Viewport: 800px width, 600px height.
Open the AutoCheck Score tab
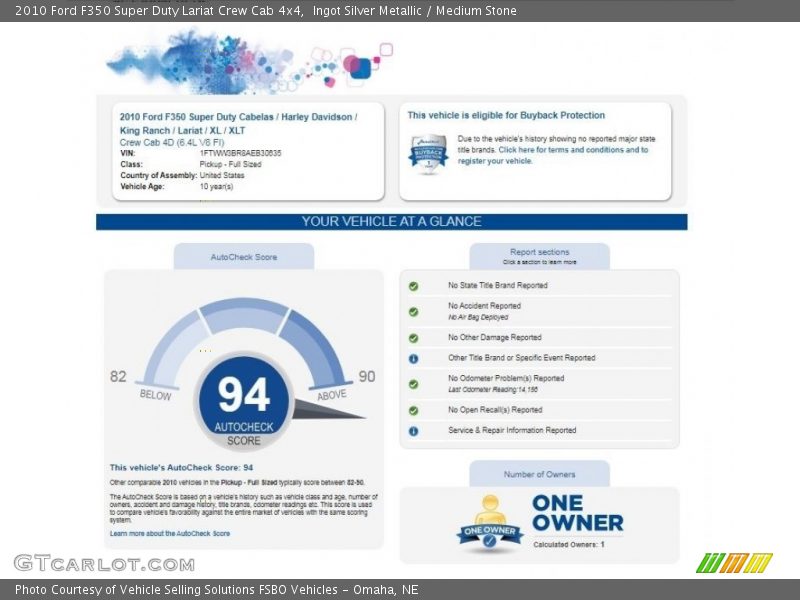tap(244, 257)
